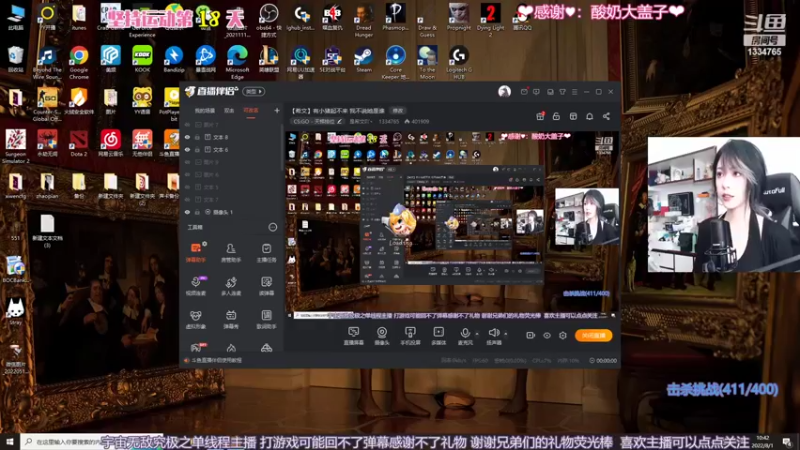Open stream settings gear beside 关闭直播
The image size is (800, 450).
(x=563, y=335)
